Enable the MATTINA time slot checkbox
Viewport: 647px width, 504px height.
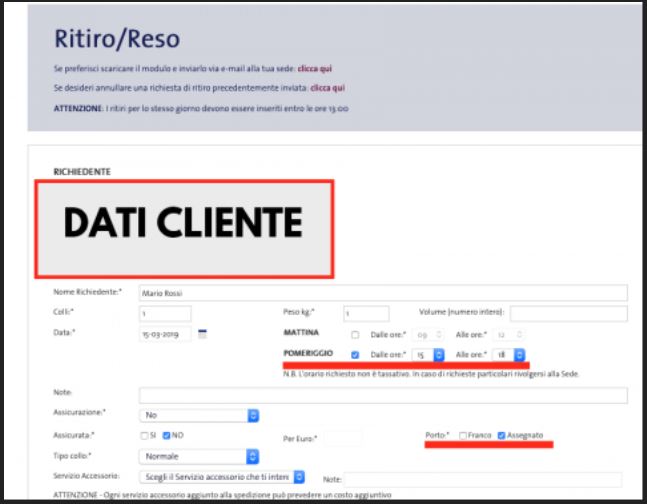point(355,334)
